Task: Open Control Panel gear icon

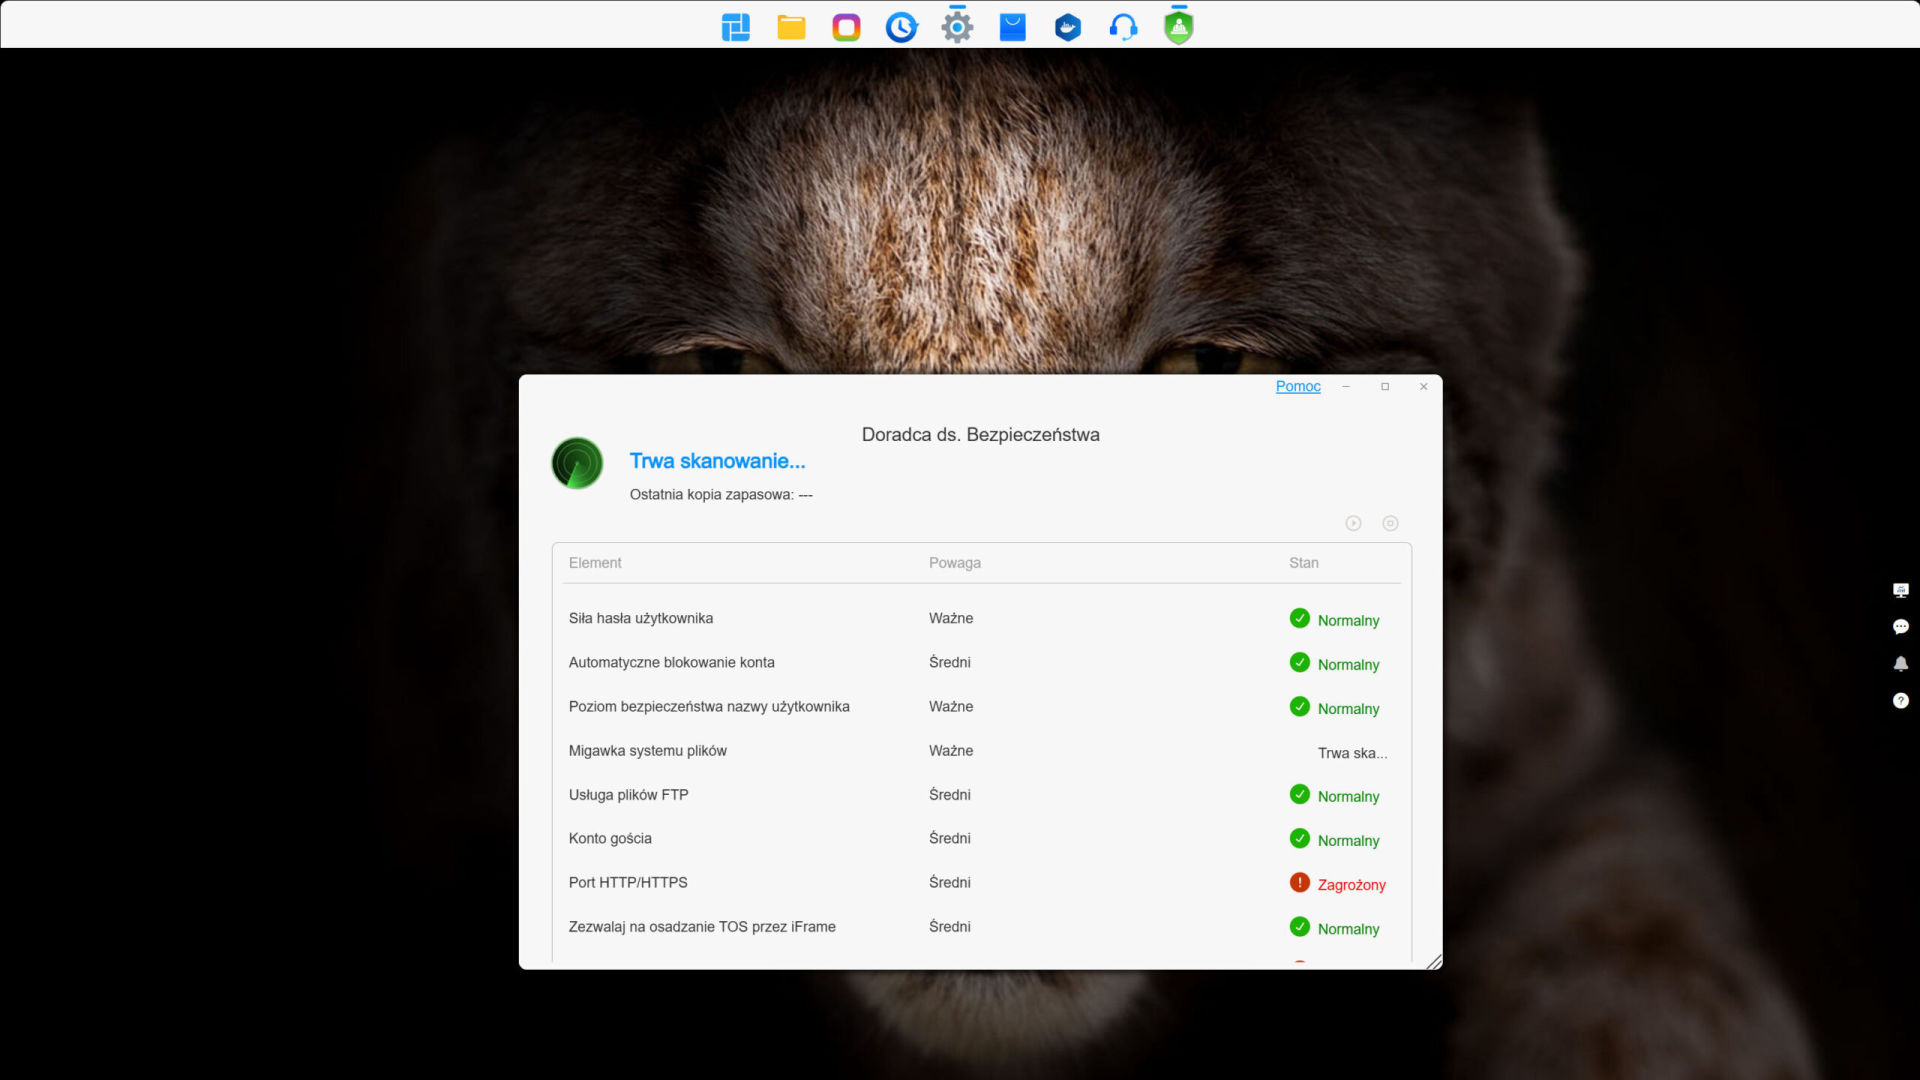Action: [x=957, y=27]
